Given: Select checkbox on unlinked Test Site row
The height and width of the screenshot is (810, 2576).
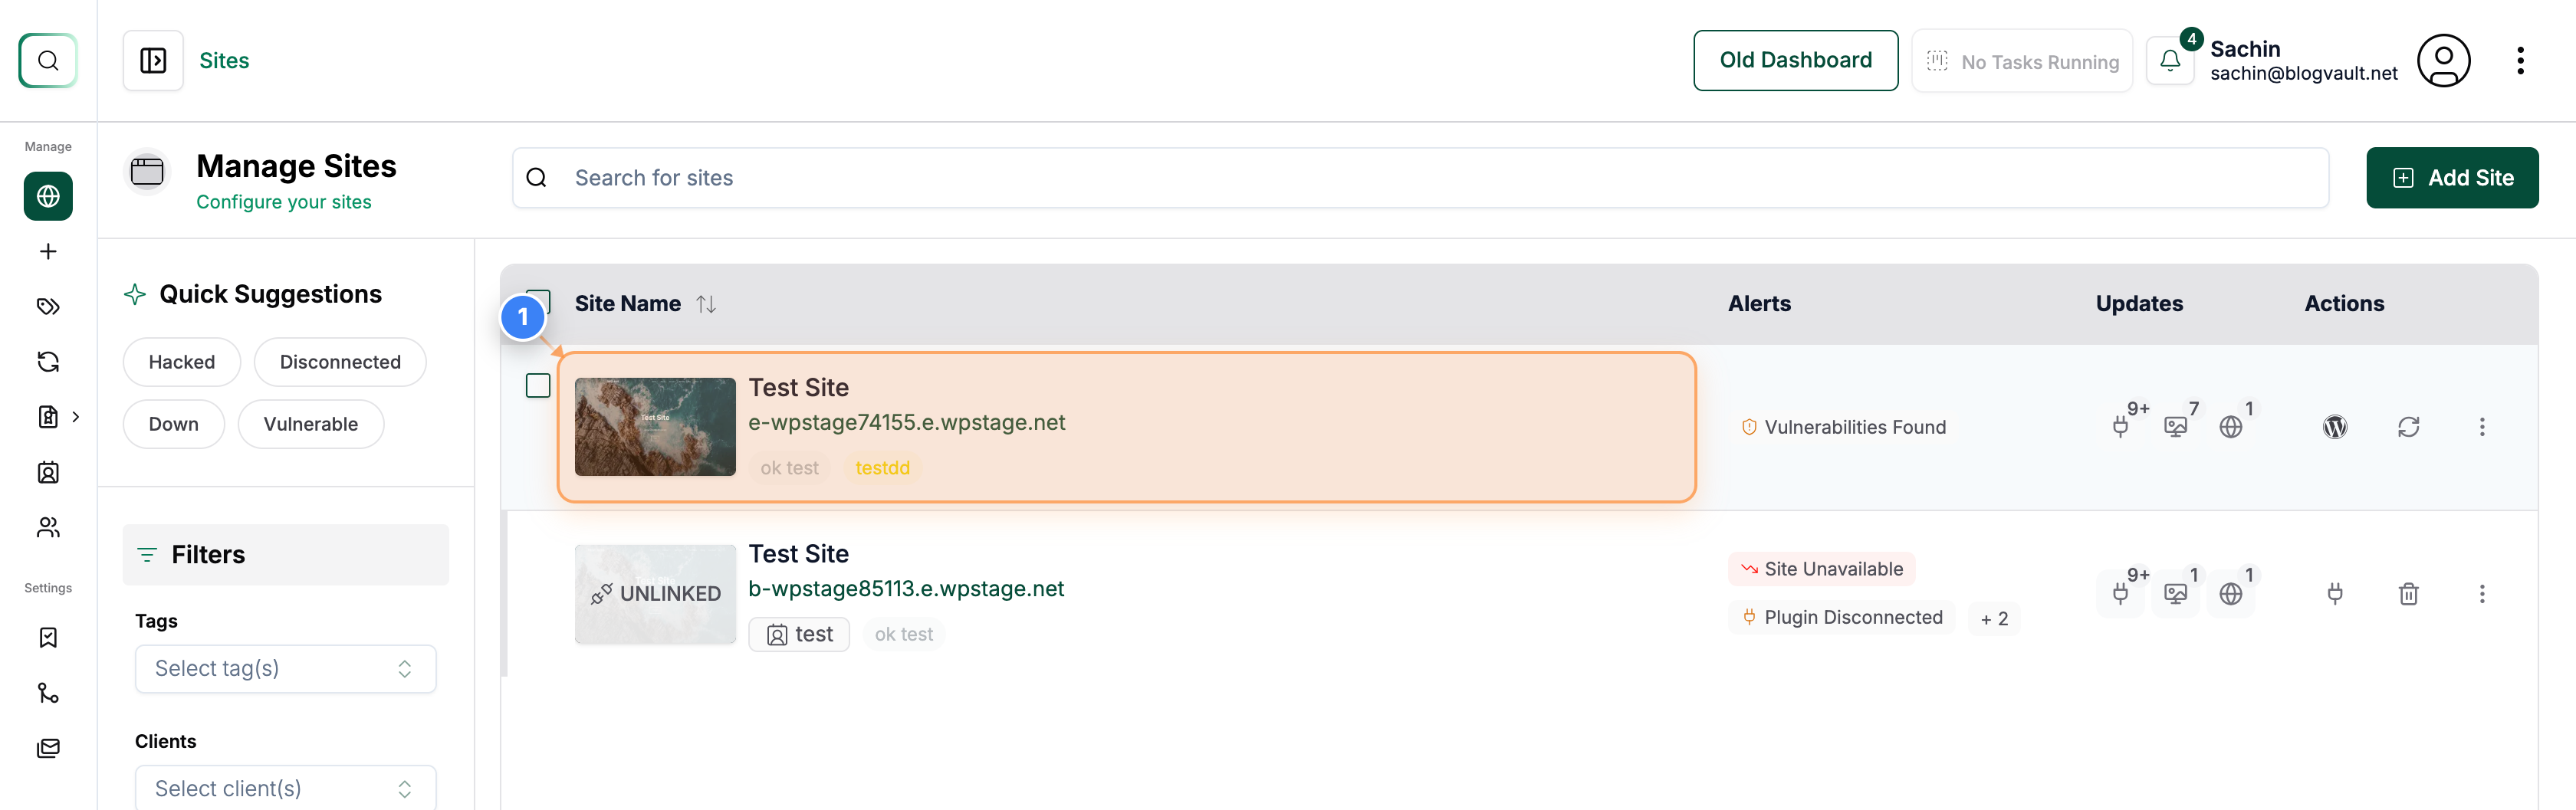Looking at the screenshot, I should click(537, 594).
